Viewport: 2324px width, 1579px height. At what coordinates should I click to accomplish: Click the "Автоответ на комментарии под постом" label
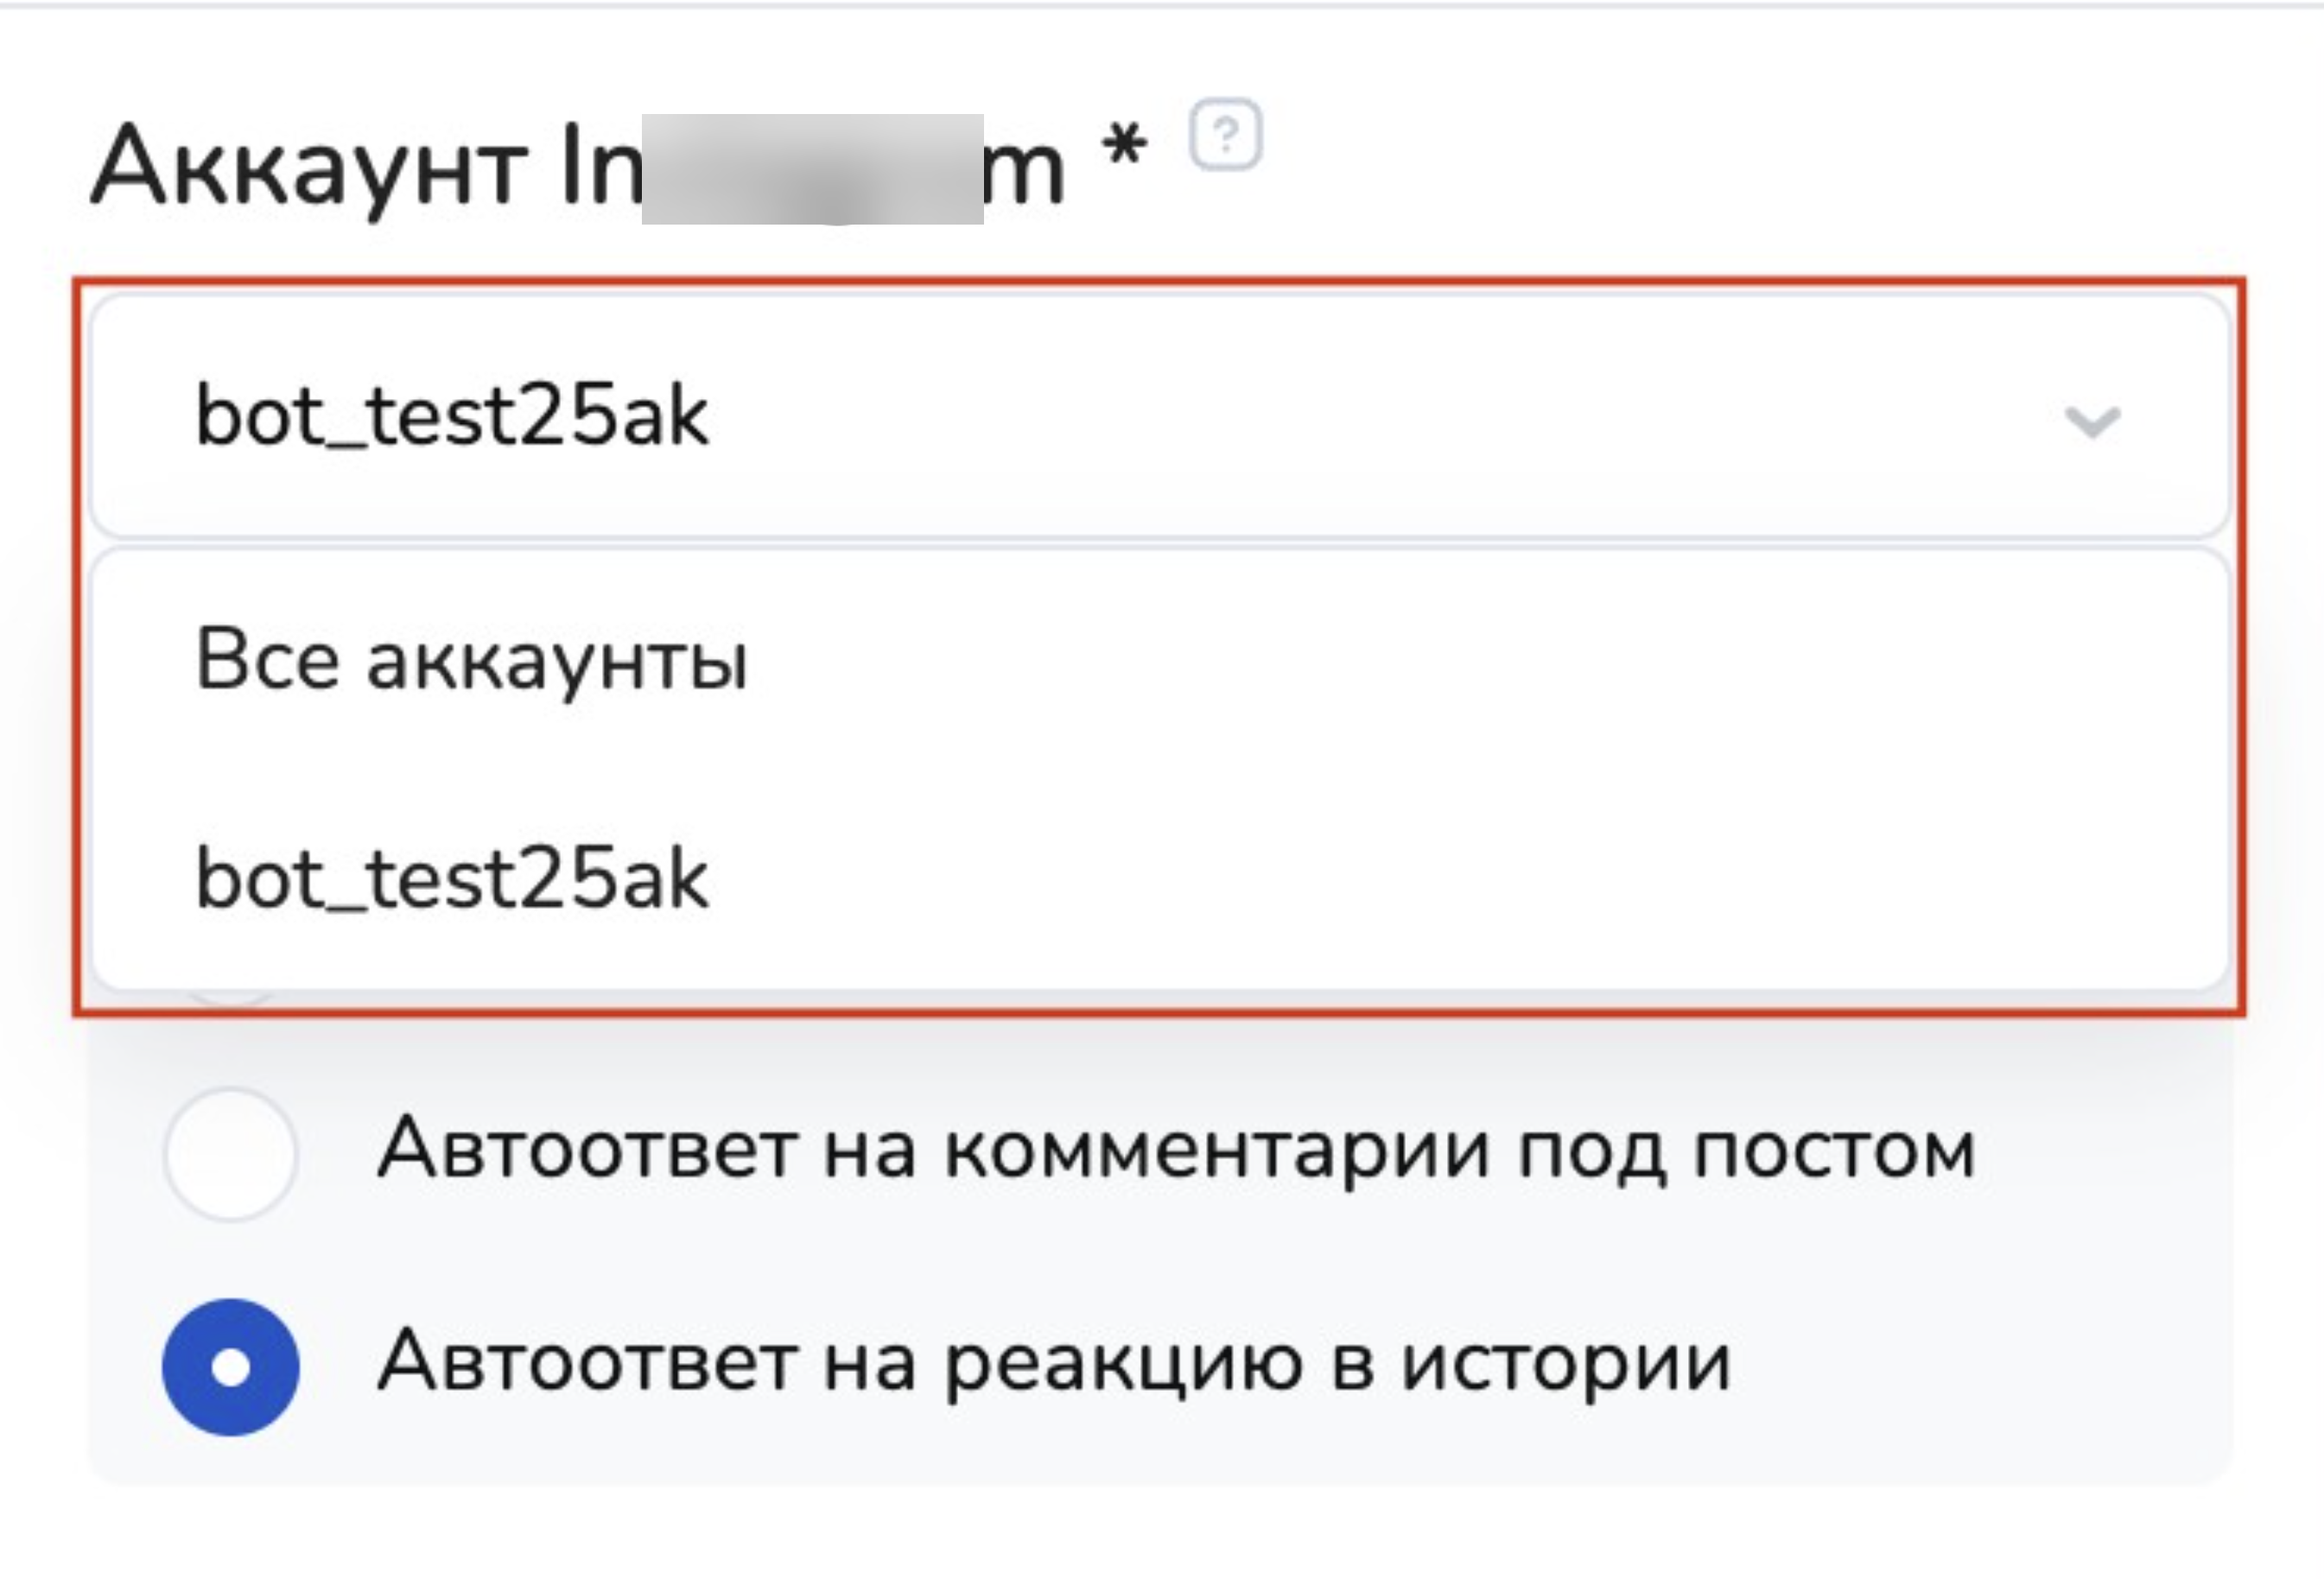coord(1176,1150)
